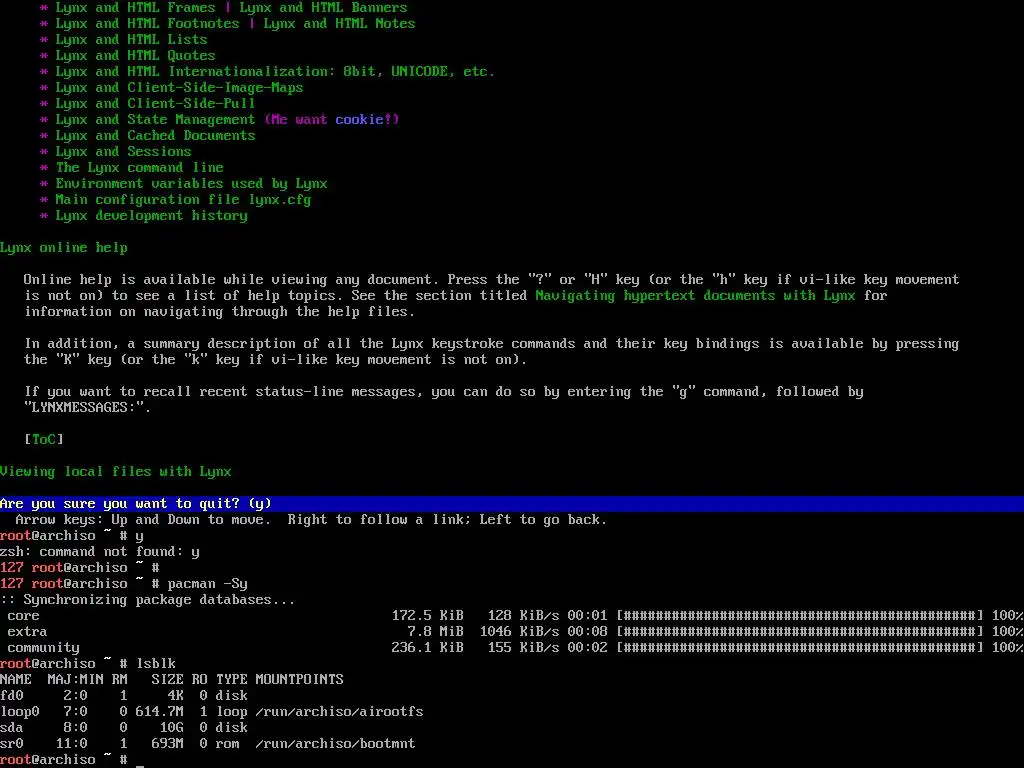The width and height of the screenshot is (1024, 768).
Task: Click the 'sr0' device row name
Action: [x=12, y=744]
